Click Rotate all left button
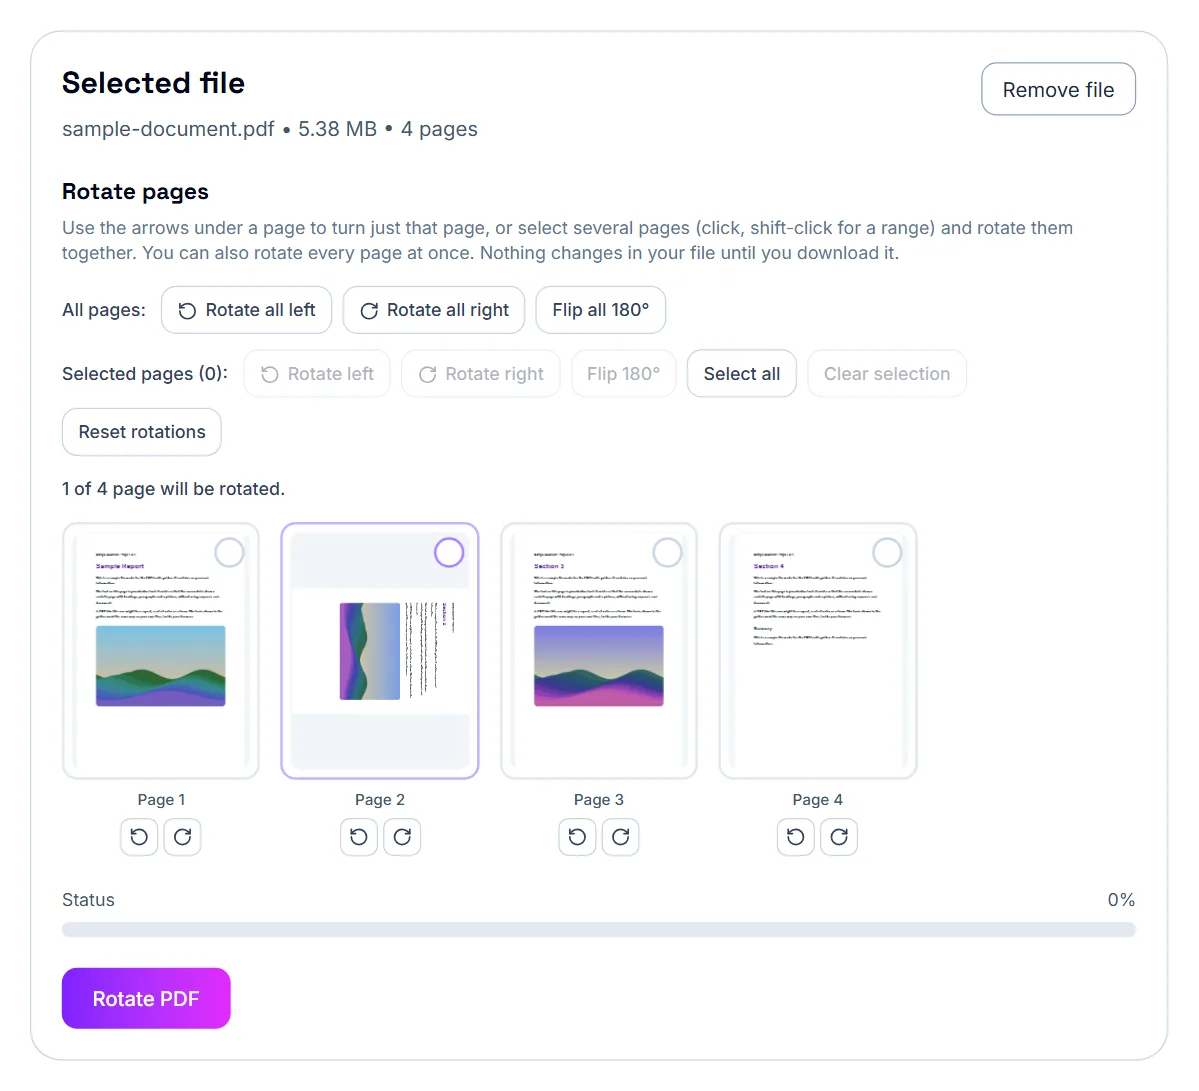This screenshot has width=1199, height=1091. tap(246, 310)
